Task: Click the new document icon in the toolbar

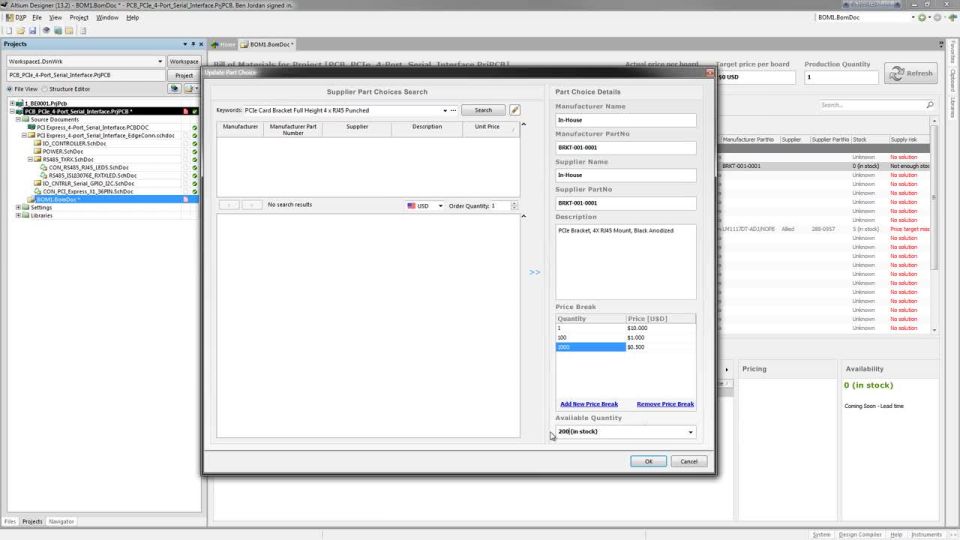Action: pos(9,31)
